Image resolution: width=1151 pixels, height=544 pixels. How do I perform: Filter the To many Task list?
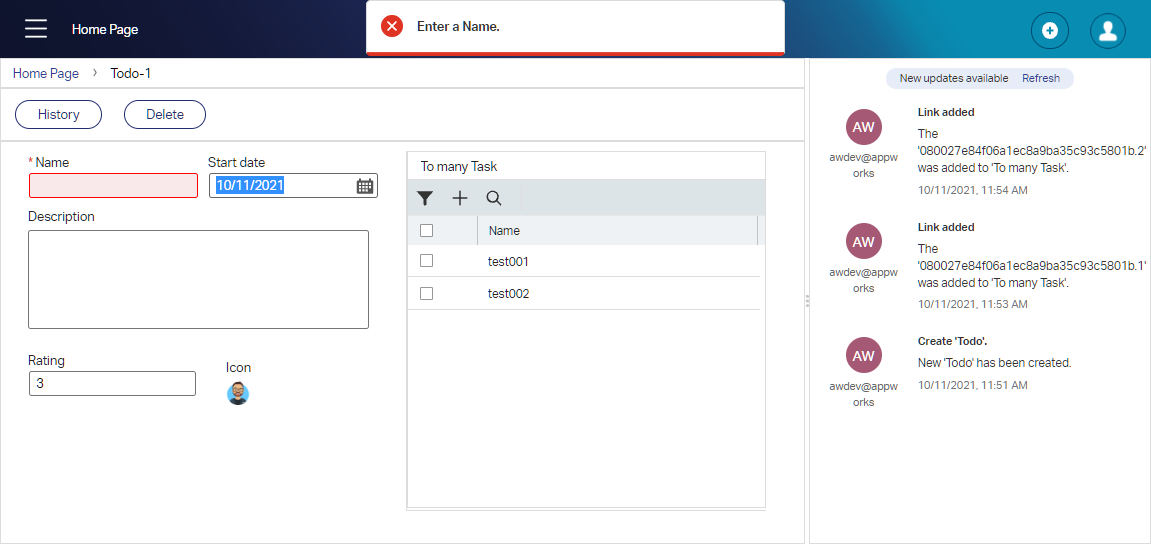[425, 198]
